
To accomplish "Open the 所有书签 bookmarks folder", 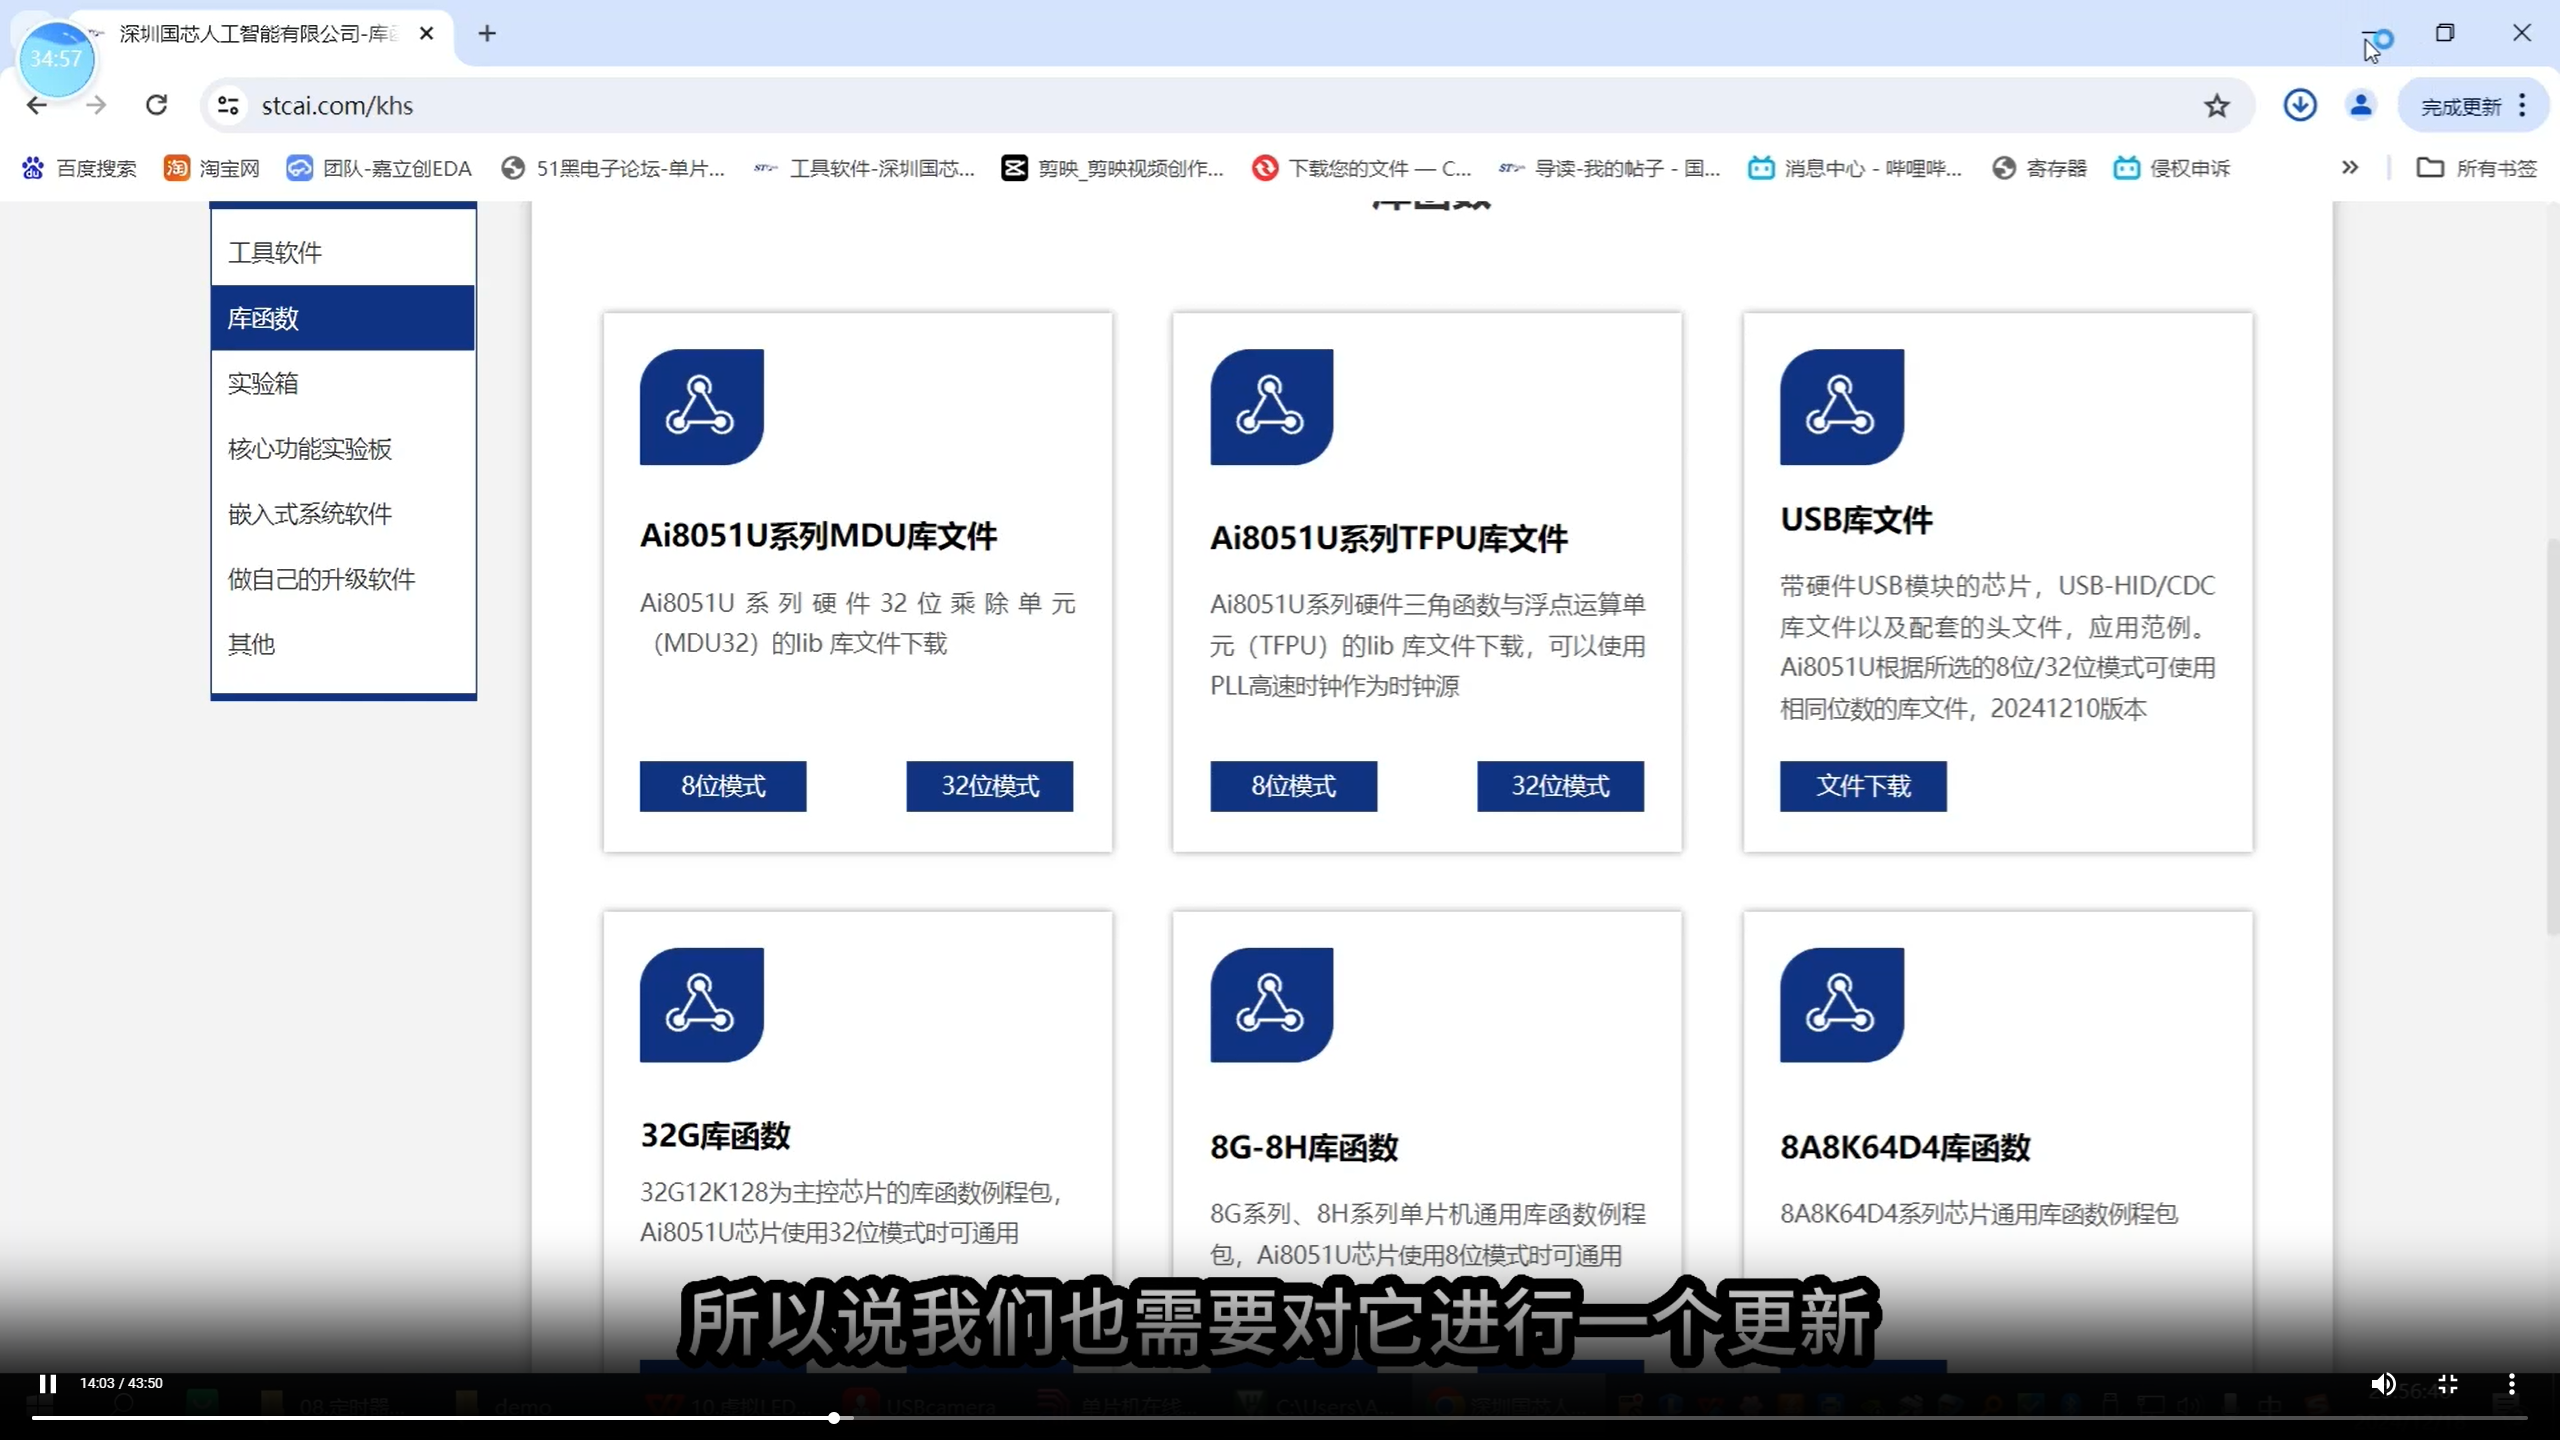I will click(x=2478, y=168).
